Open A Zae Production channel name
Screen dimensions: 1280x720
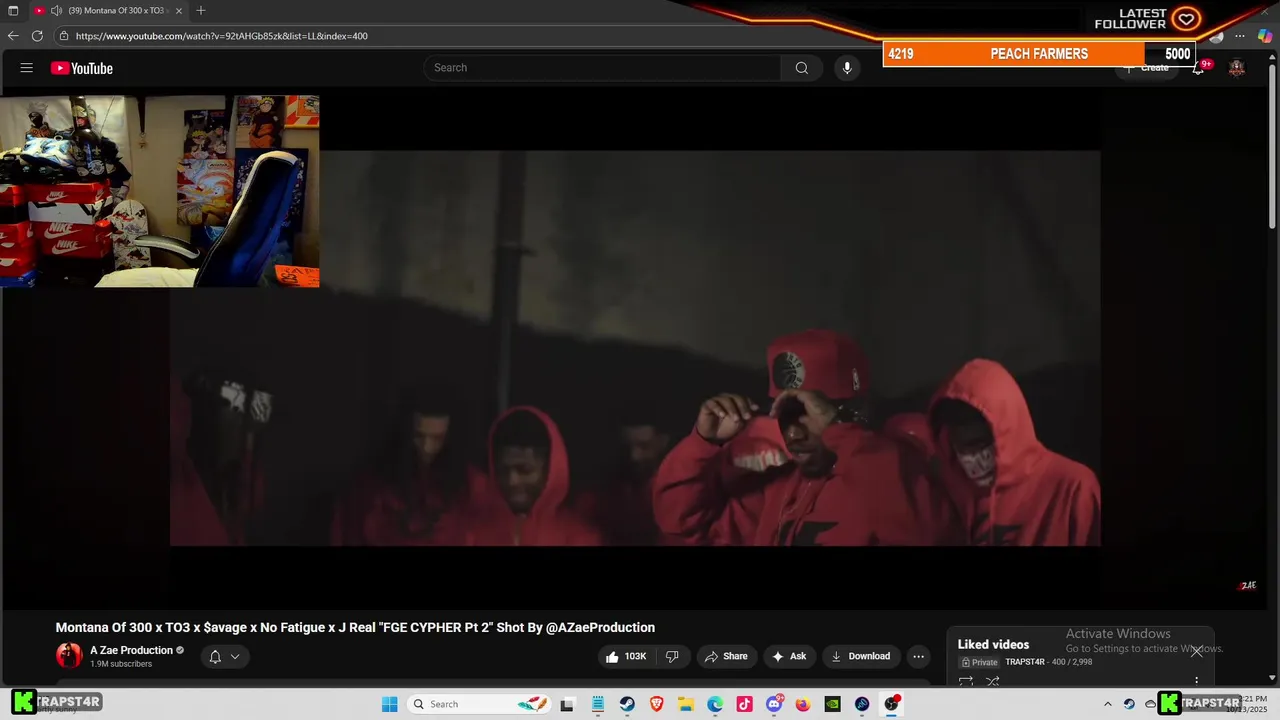[132, 650]
